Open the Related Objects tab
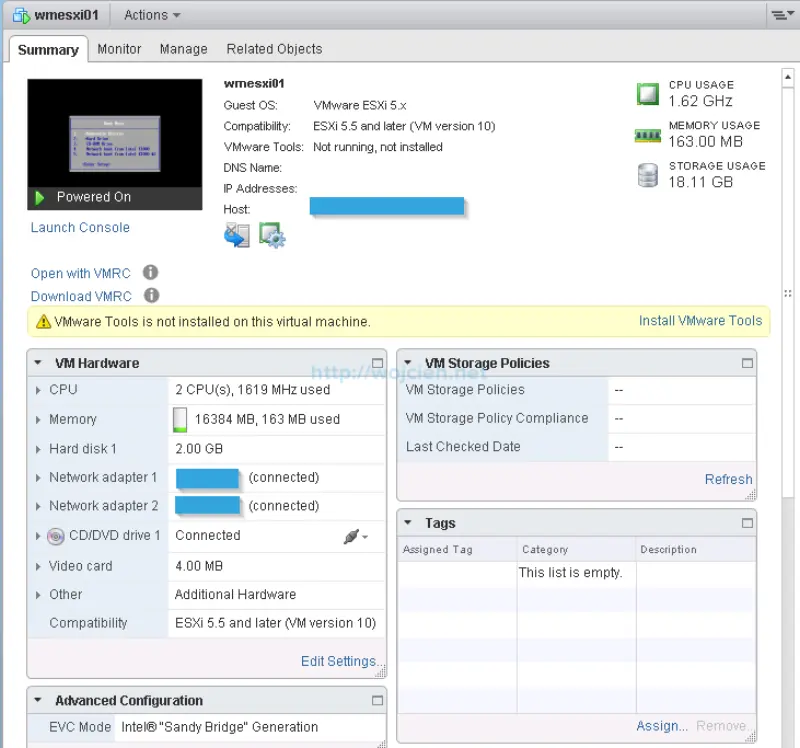Image resolution: width=800 pixels, height=748 pixels. [273, 48]
